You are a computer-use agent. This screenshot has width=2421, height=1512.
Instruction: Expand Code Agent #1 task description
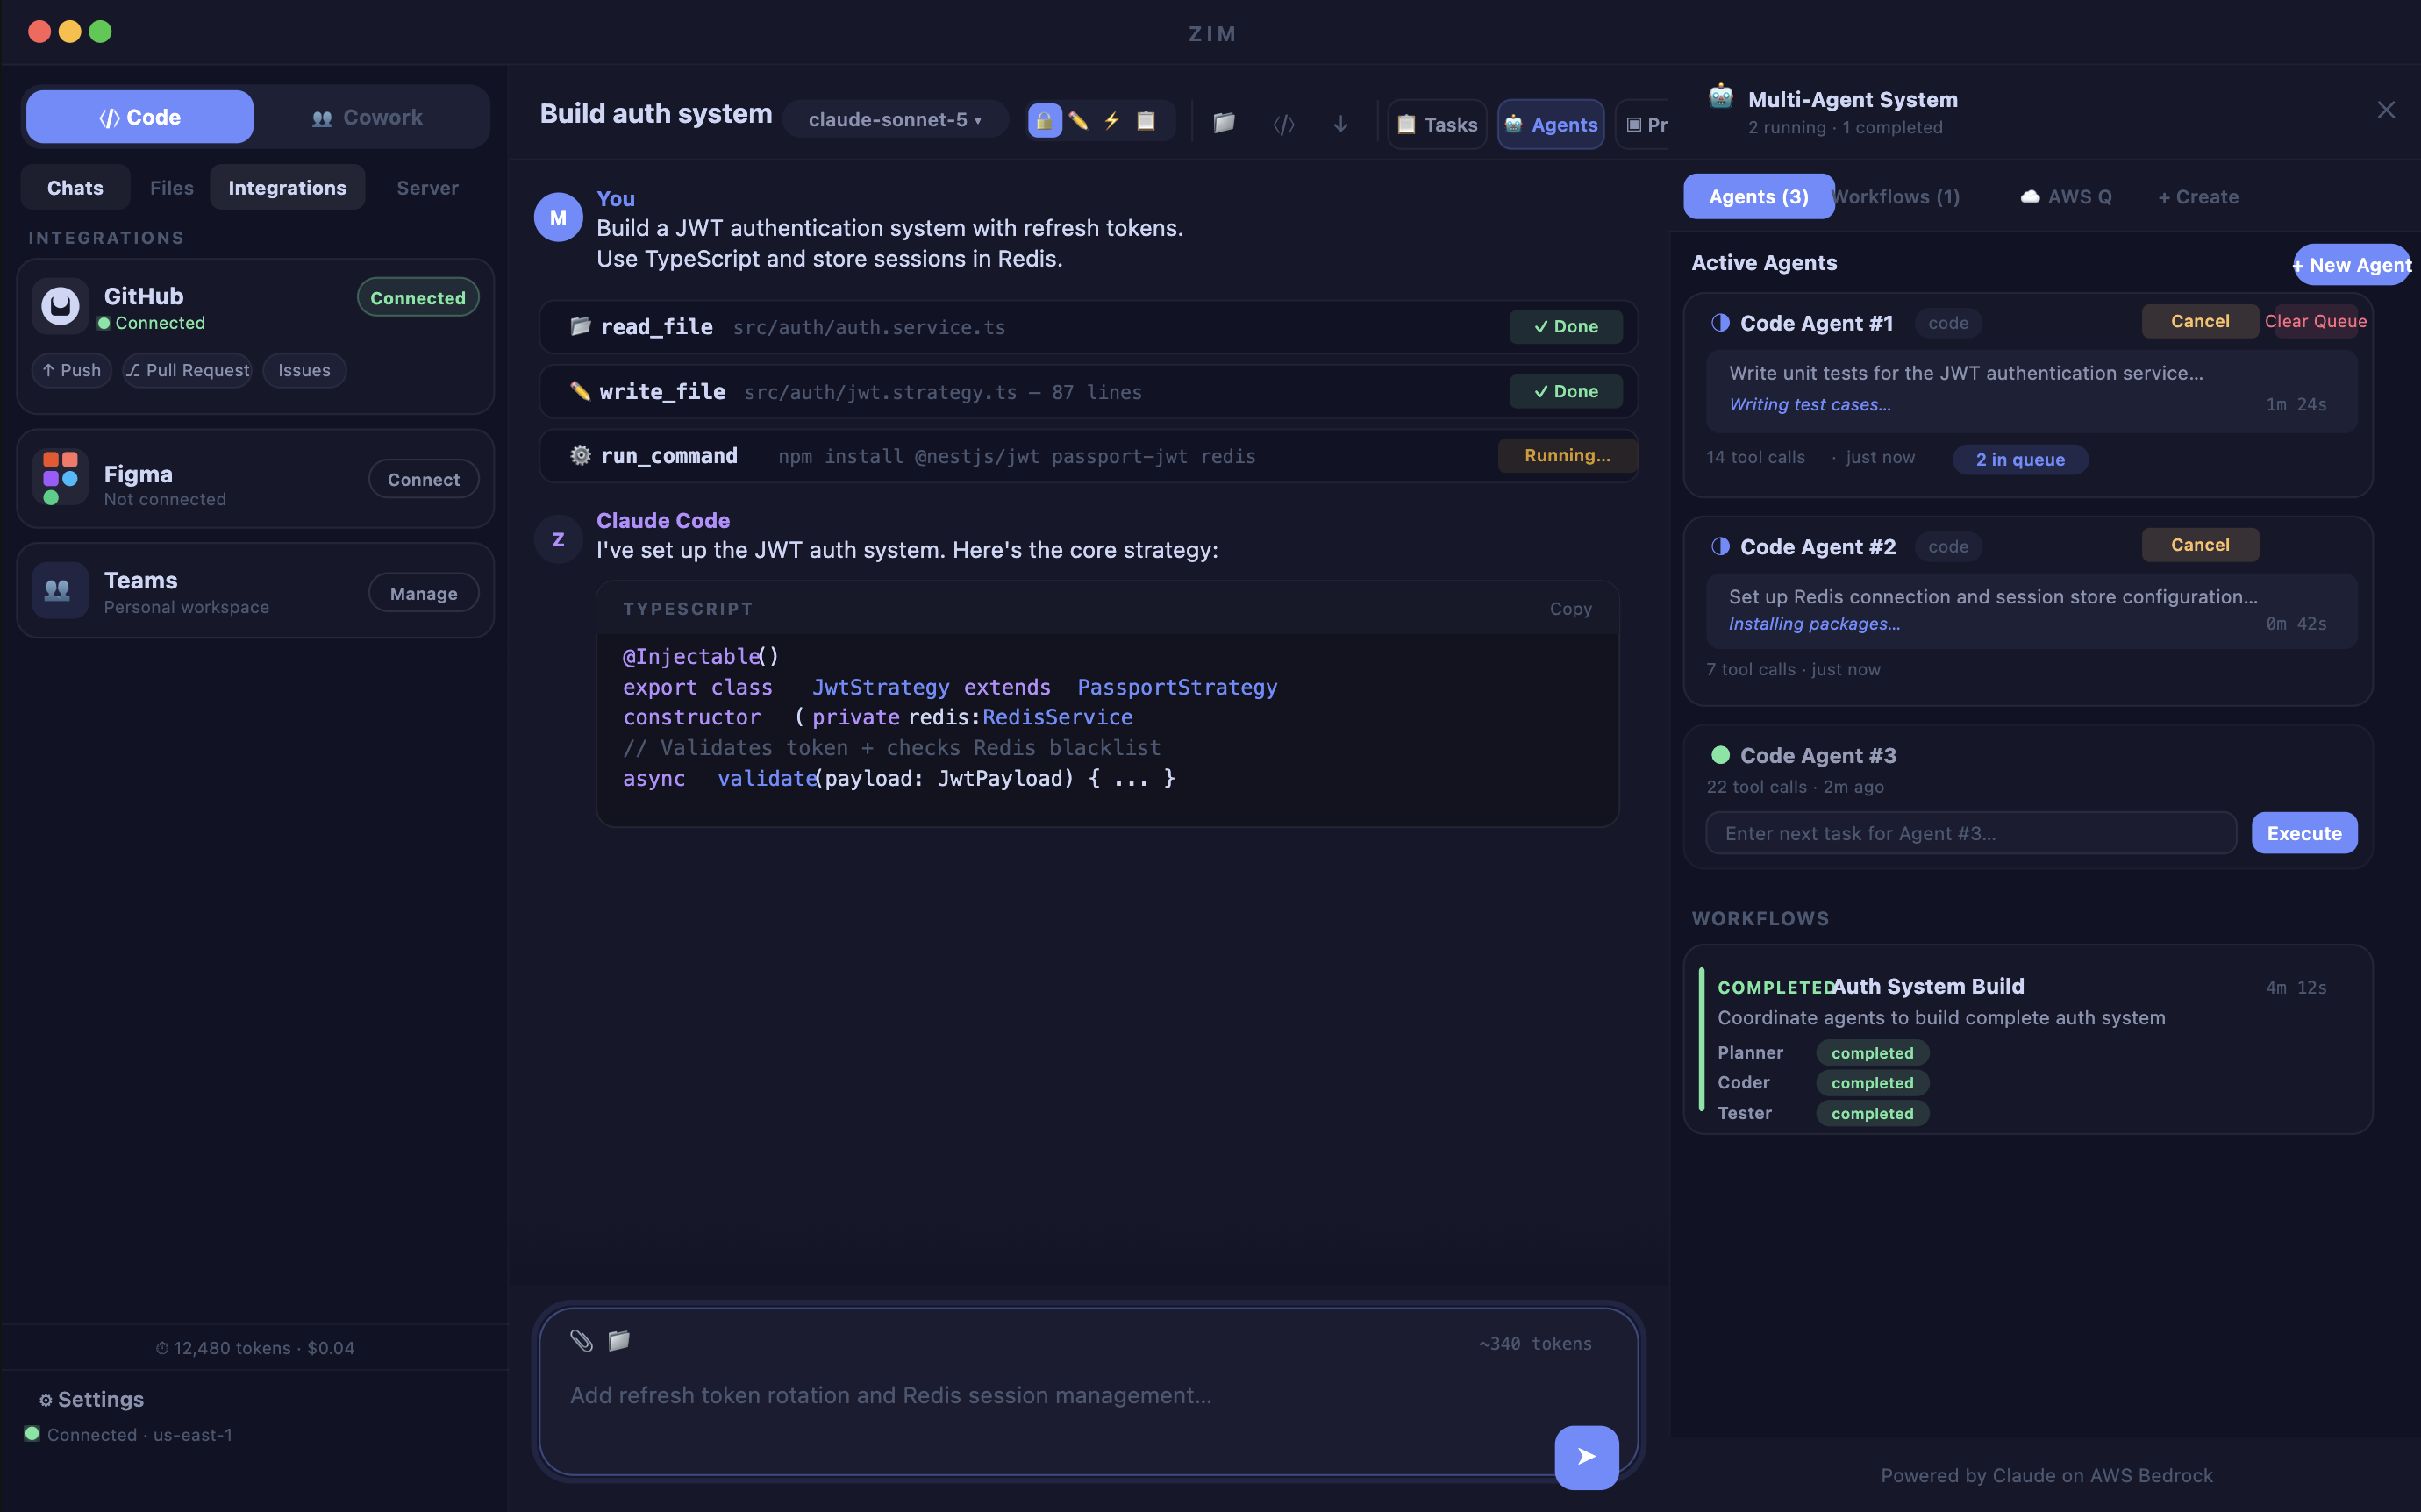(2031, 390)
